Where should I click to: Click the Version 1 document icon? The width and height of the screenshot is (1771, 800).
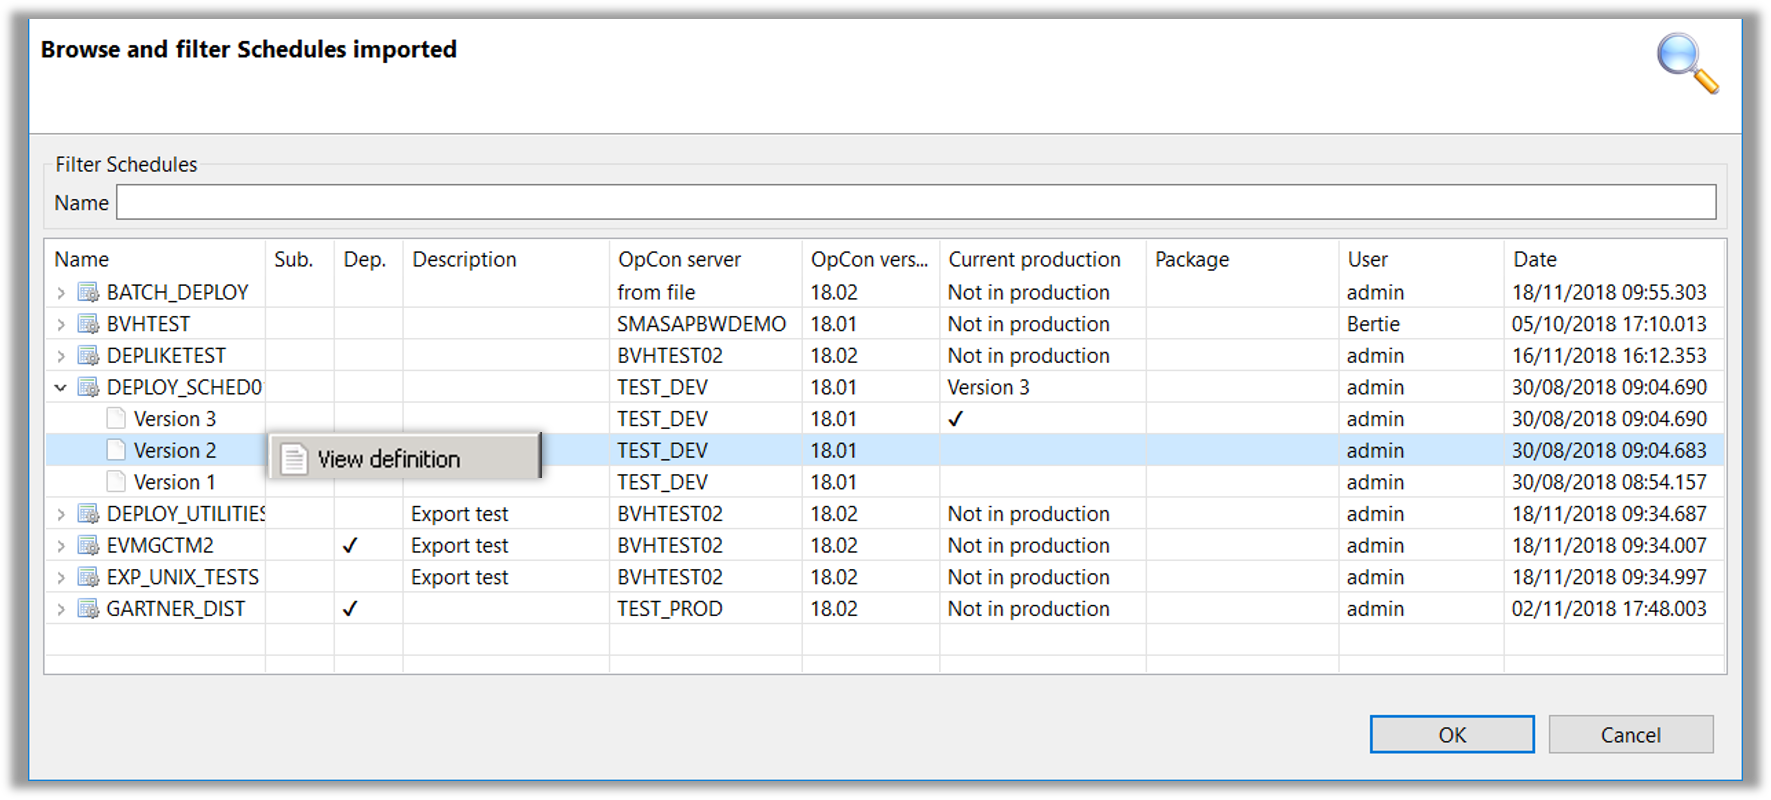pyautogui.click(x=116, y=482)
